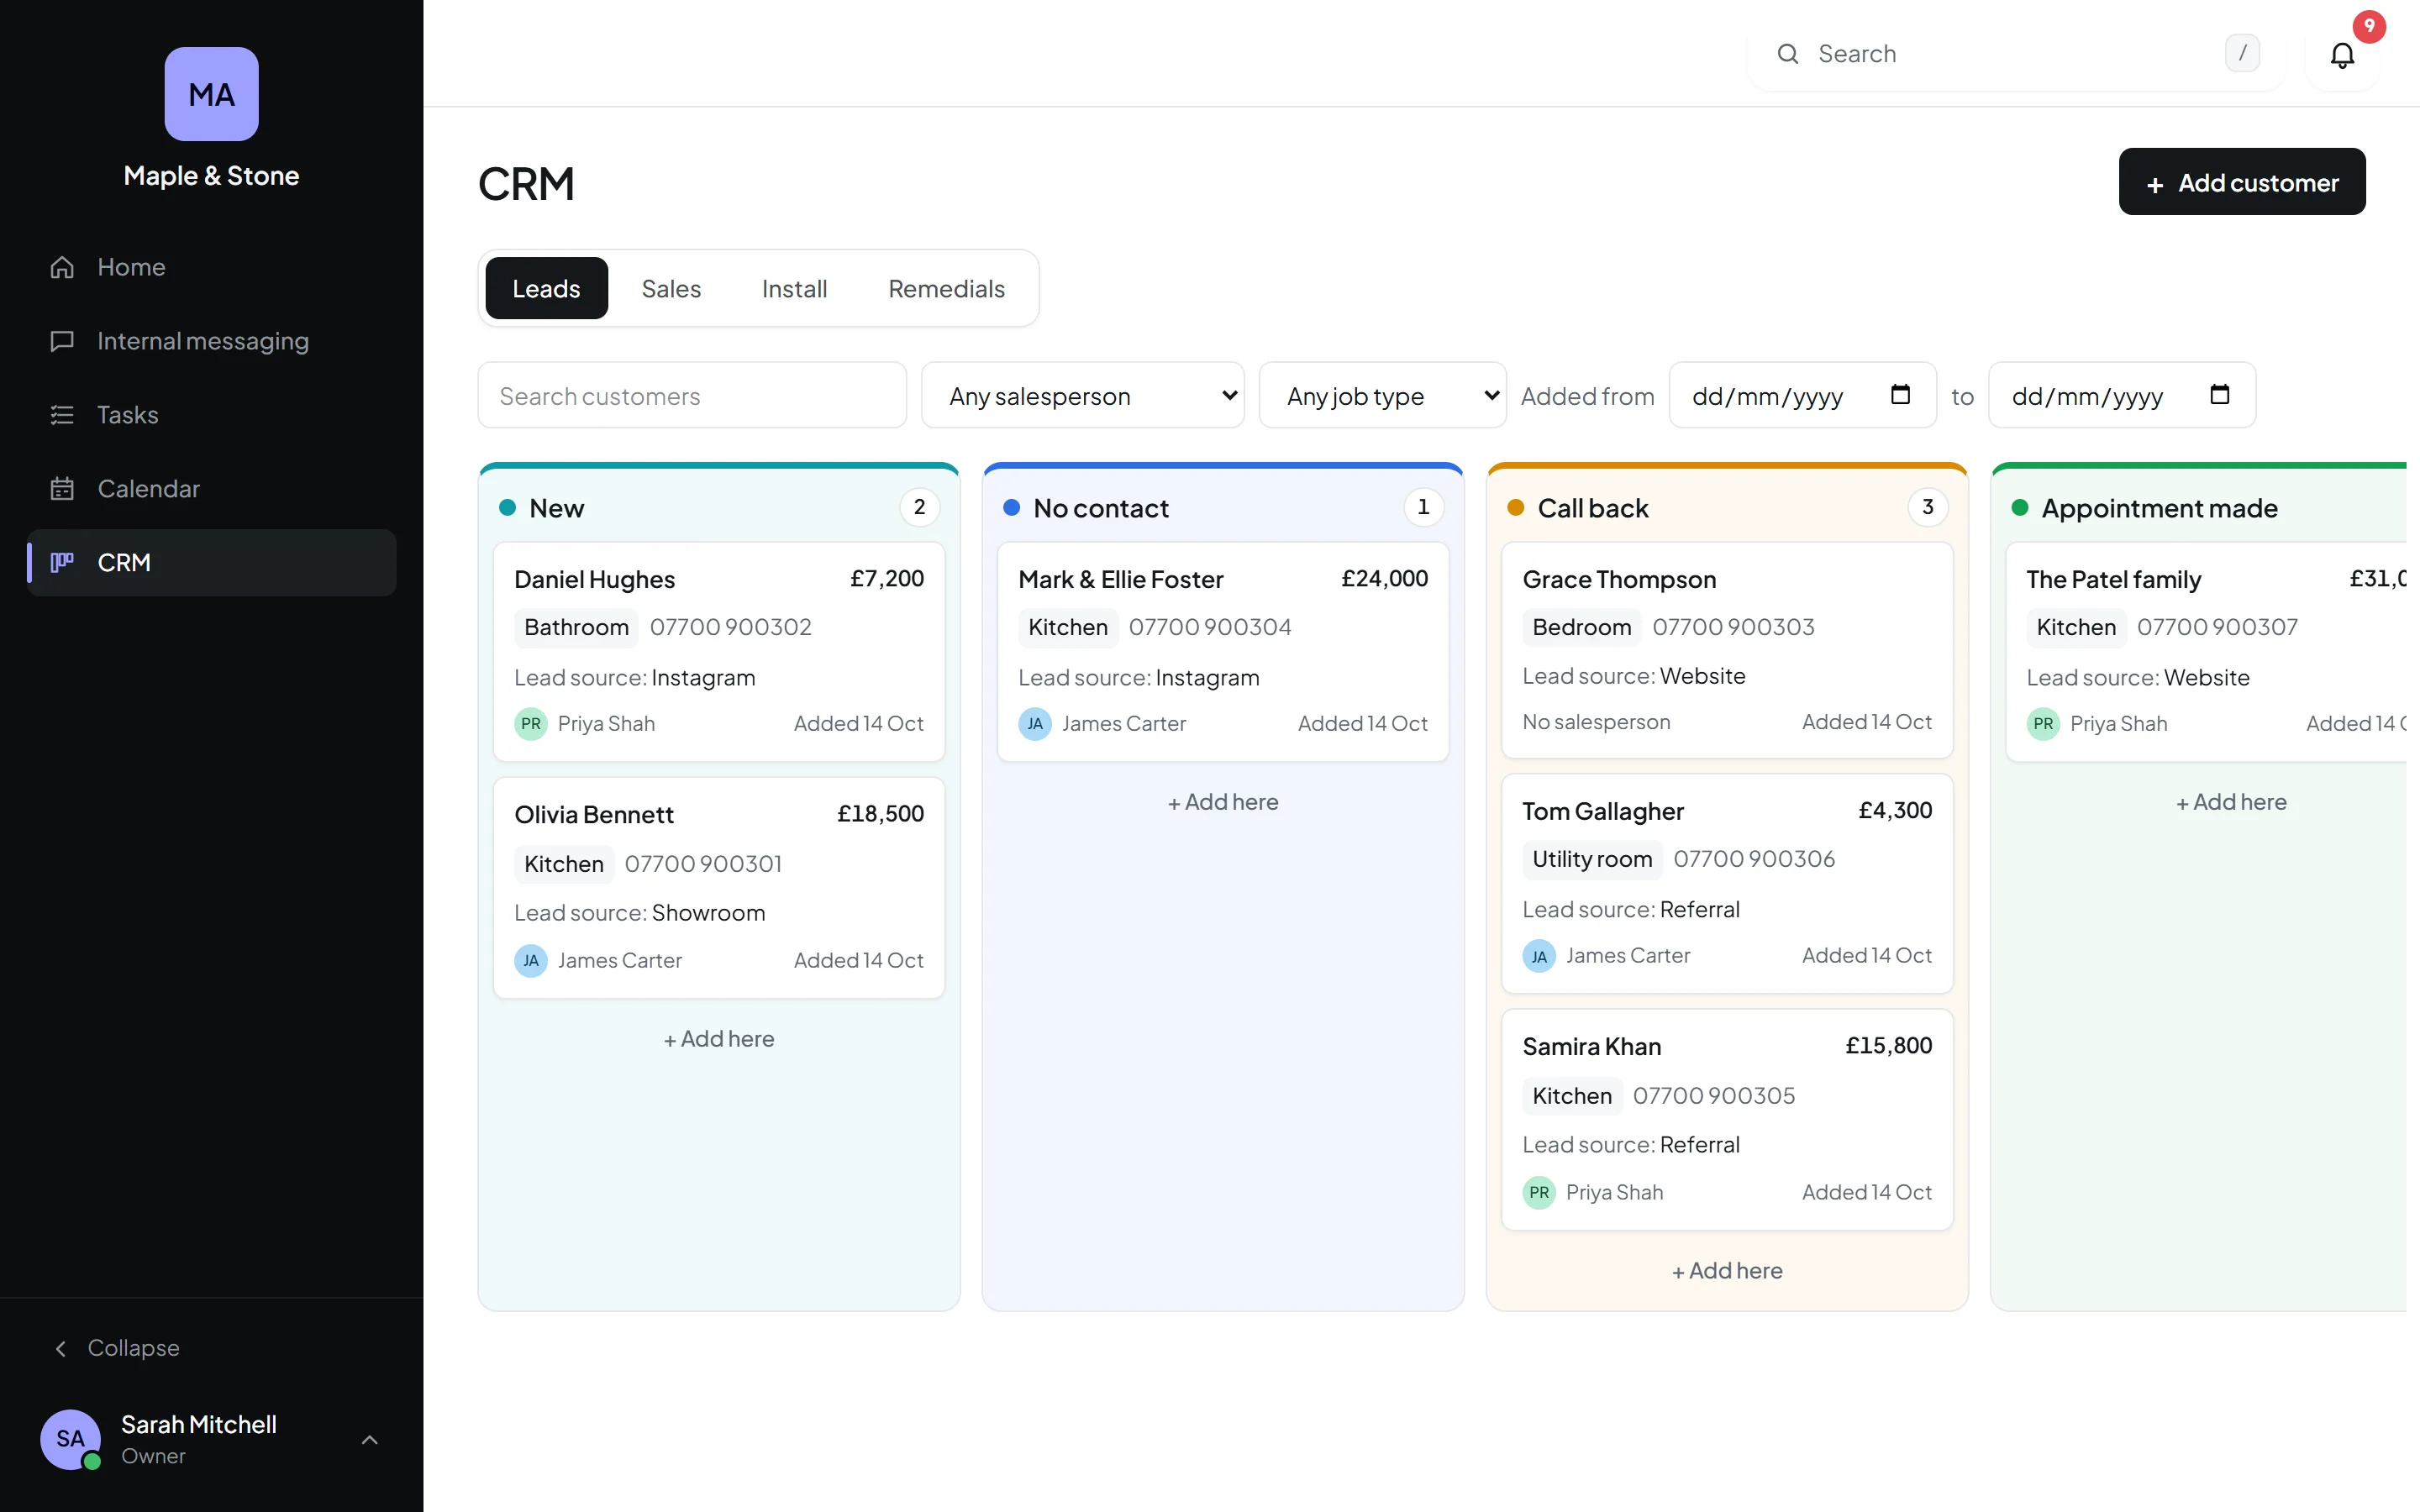Click the Add customer button
This screenshot has height=1512, width=2420.
(x=2242, y=182)
